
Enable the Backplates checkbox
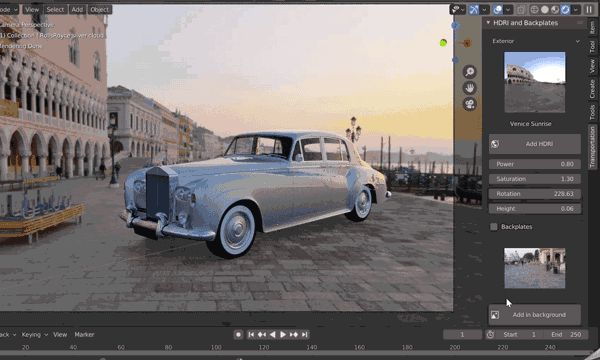pos(494,227)
